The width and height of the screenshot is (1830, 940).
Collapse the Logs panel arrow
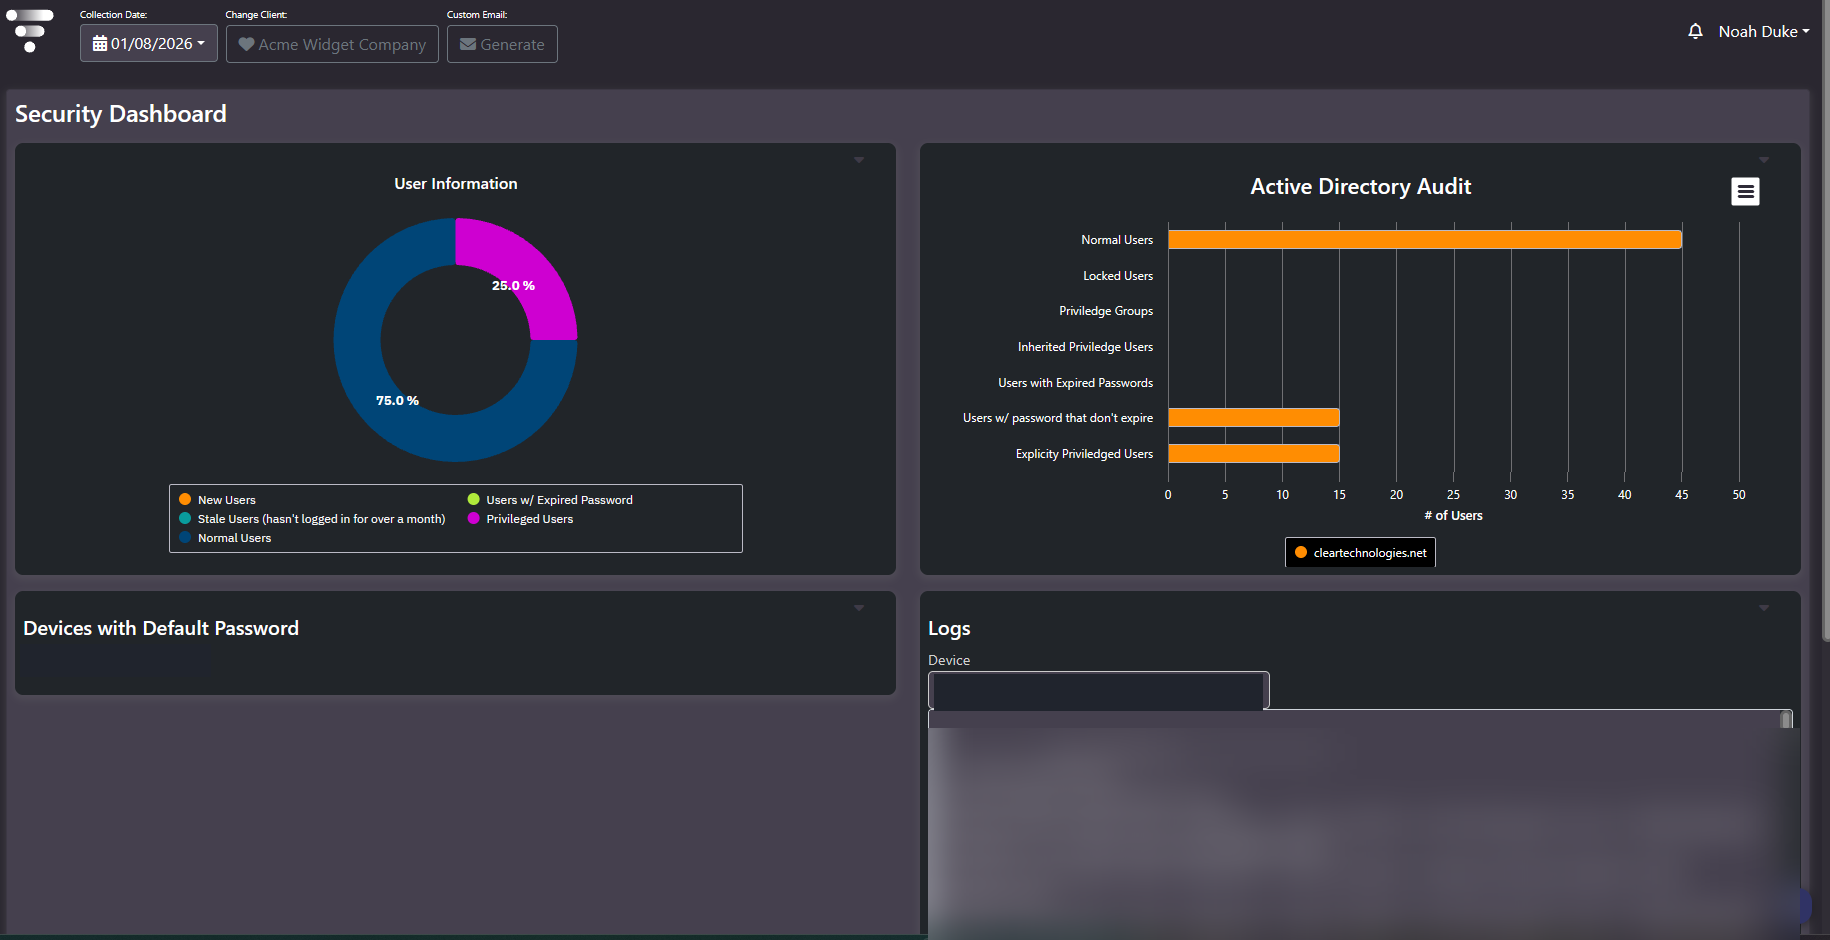[x=1764, y=608]
